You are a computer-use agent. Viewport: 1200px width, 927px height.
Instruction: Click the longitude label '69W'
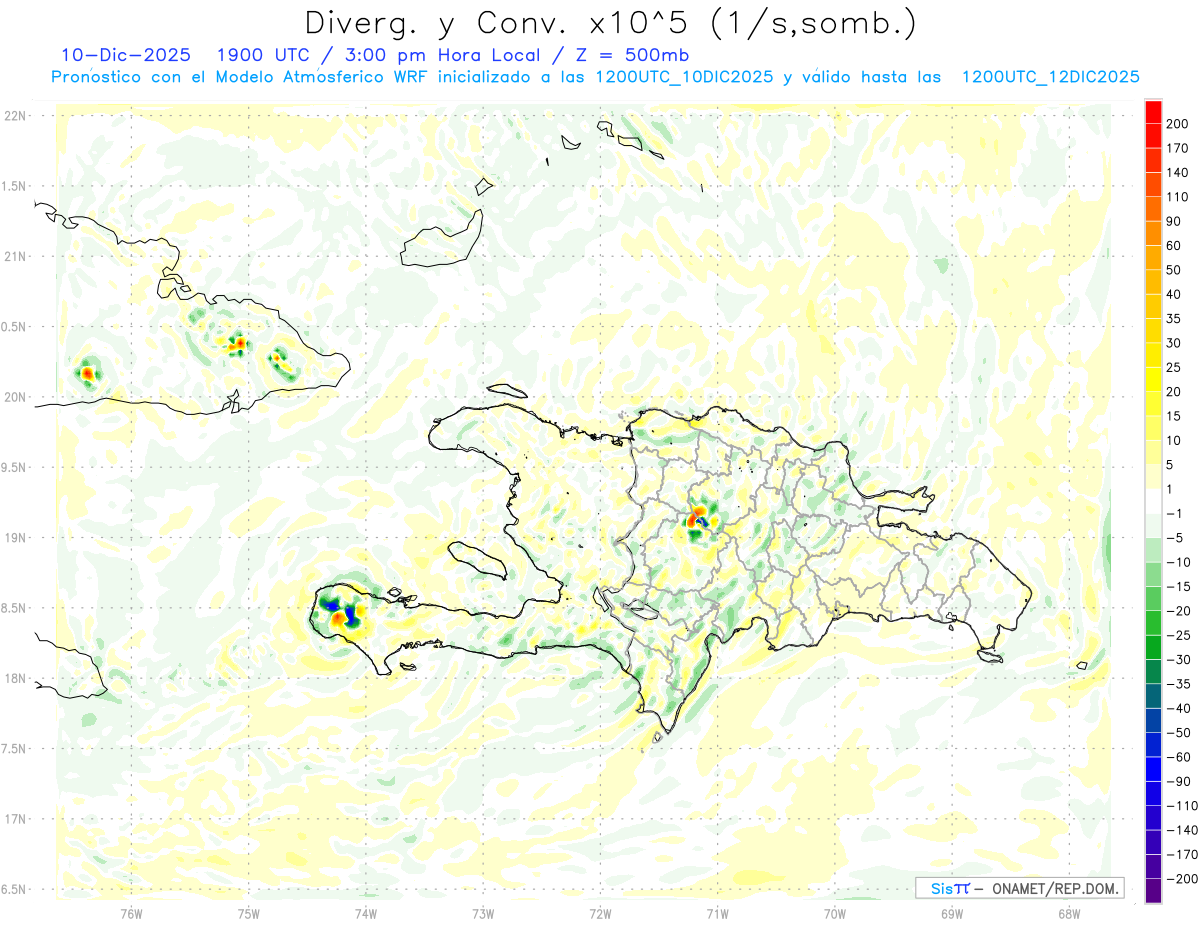point(952,912)
